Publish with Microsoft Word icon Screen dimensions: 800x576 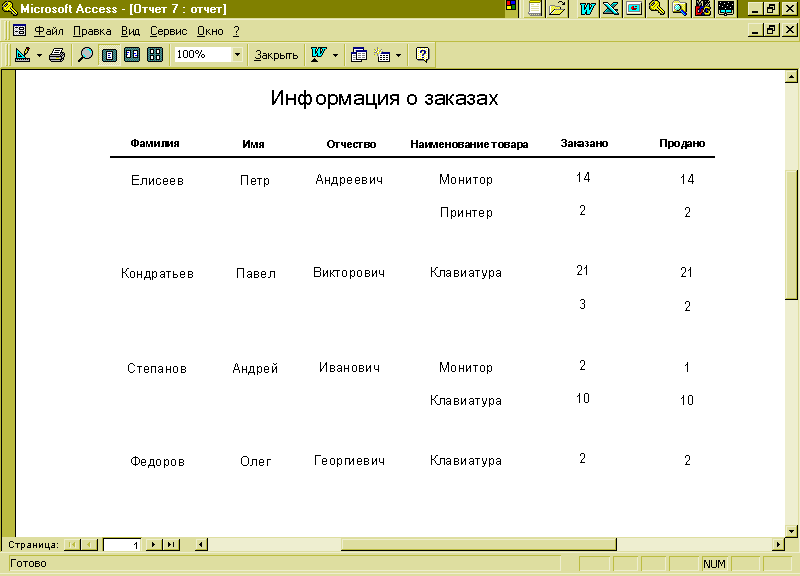point(319,55)
